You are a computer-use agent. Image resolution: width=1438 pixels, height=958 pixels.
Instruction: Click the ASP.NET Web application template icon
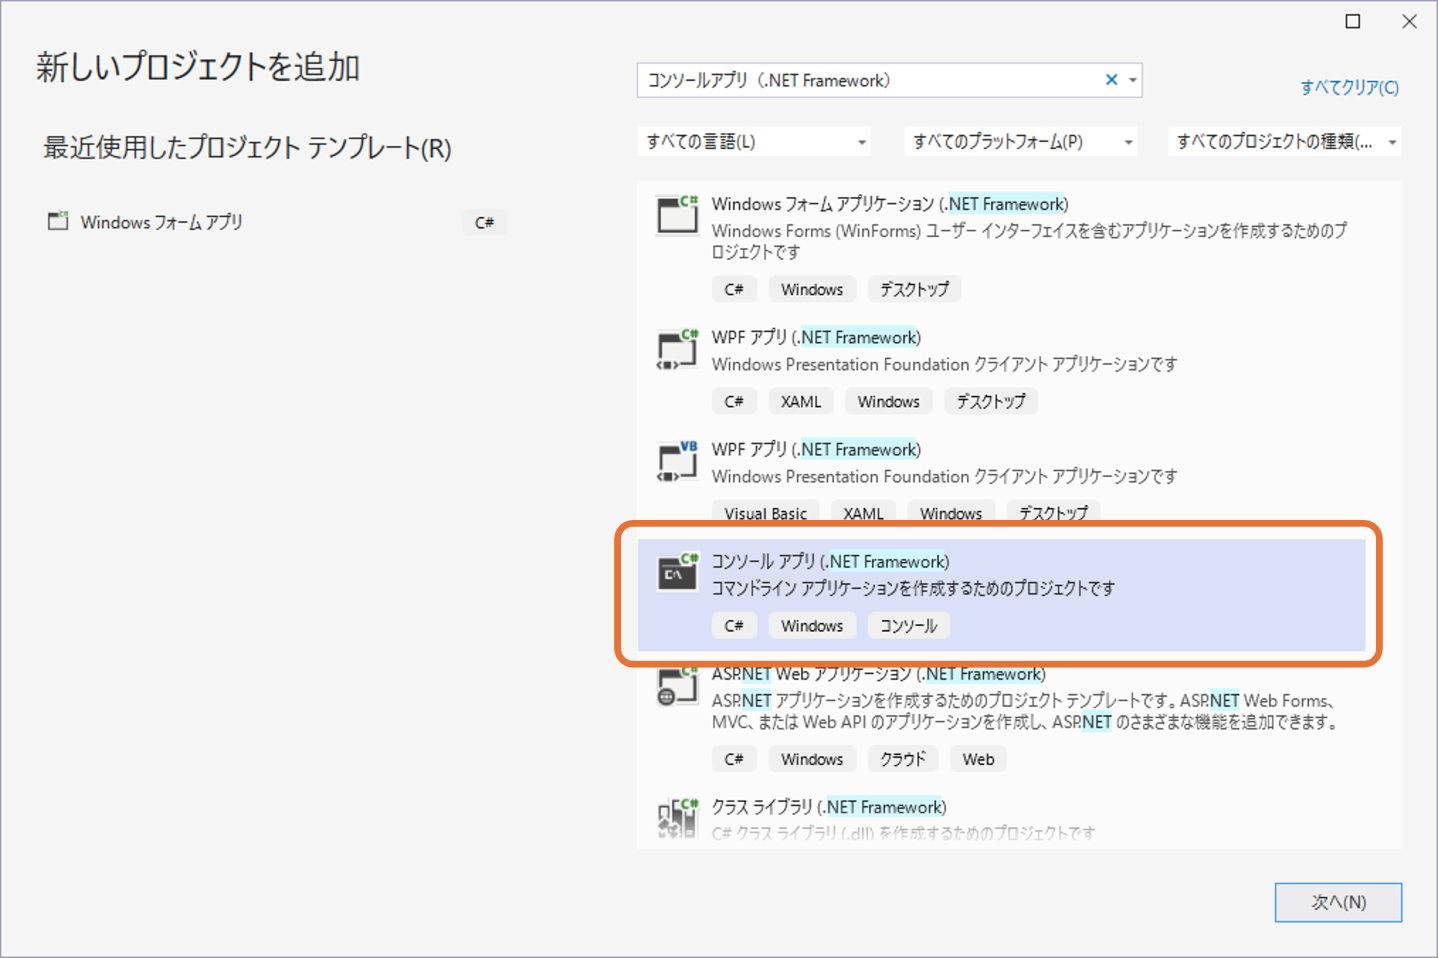[x=677, y=686]
